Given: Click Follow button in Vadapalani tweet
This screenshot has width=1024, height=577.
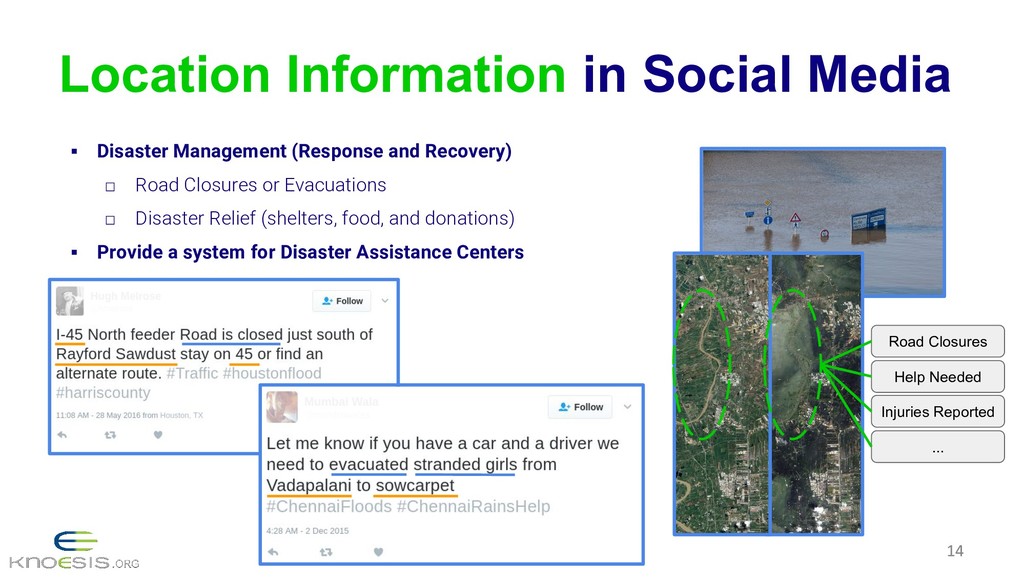Looking at the screenshot, I should [580, 407].
